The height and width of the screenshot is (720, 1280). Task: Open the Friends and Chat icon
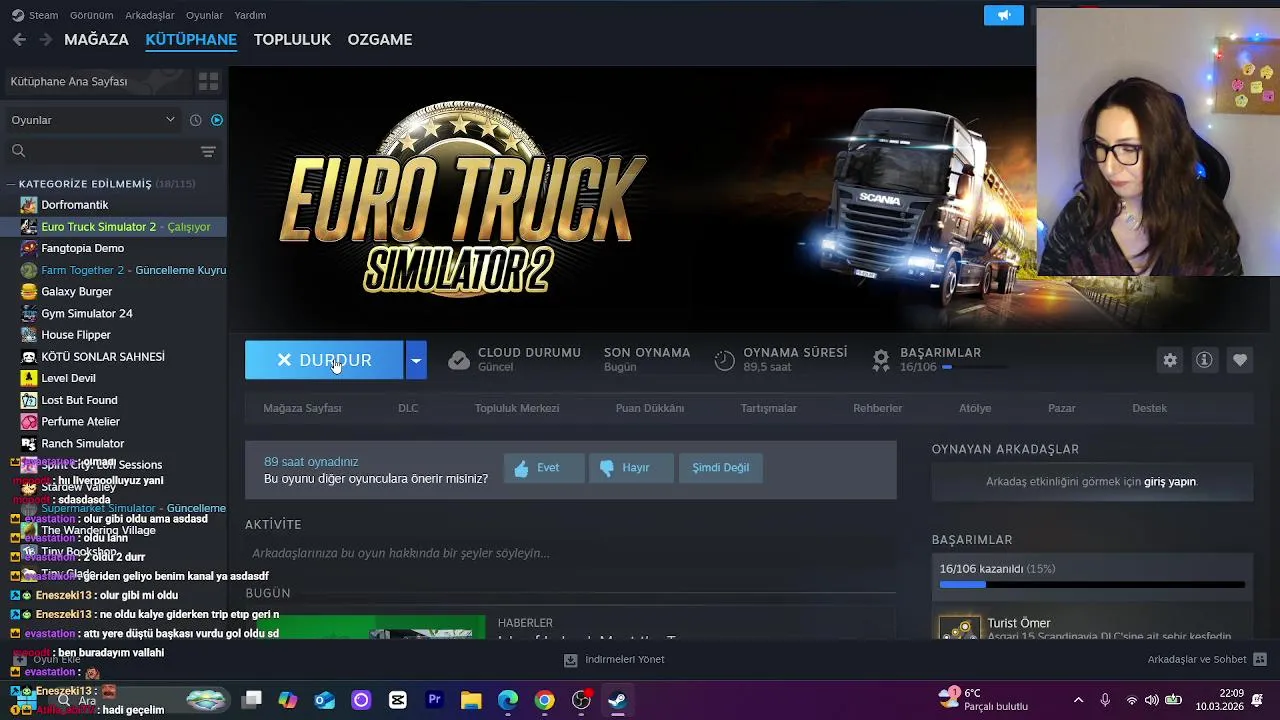(x=1260, y=660)
